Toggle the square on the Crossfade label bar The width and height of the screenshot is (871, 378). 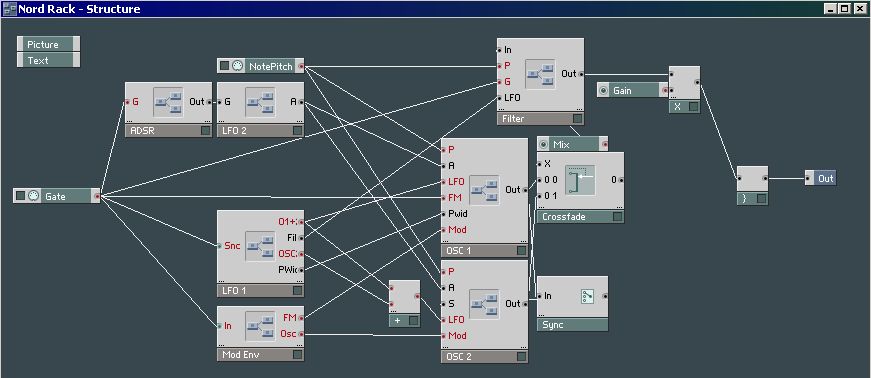pyautogui.click(x=617, y=217)
